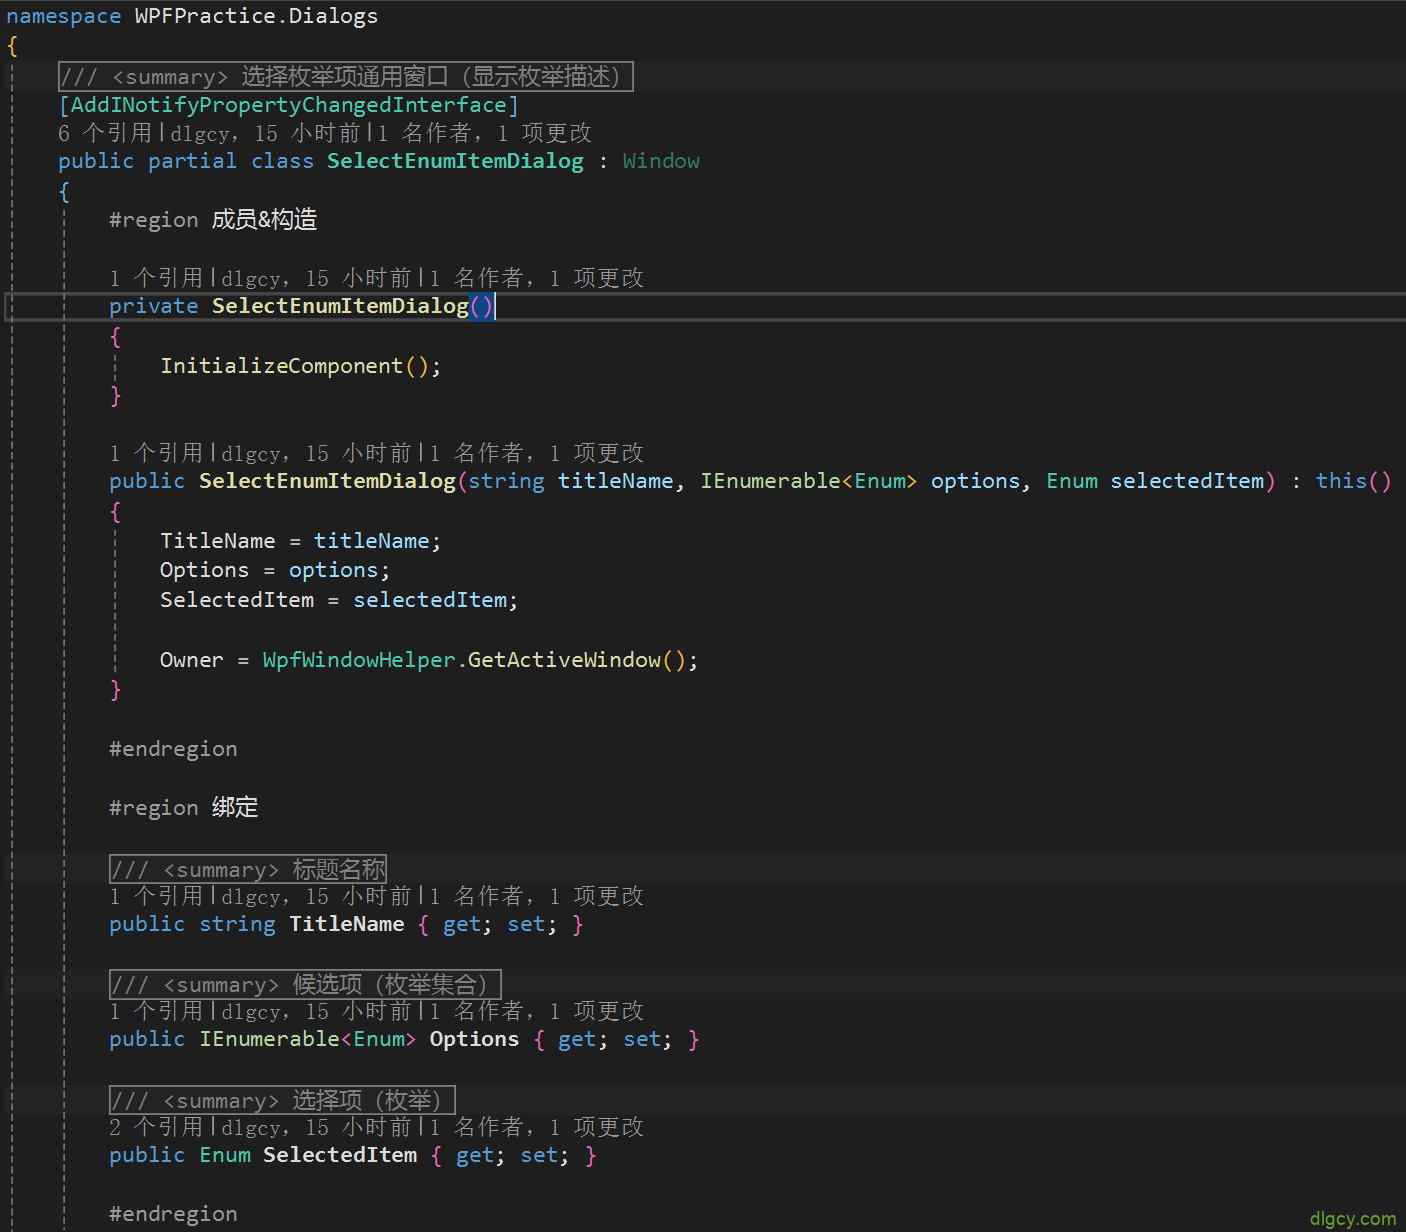
Task: Click 'Options' in the property declaration
Action: [474, 1039]
